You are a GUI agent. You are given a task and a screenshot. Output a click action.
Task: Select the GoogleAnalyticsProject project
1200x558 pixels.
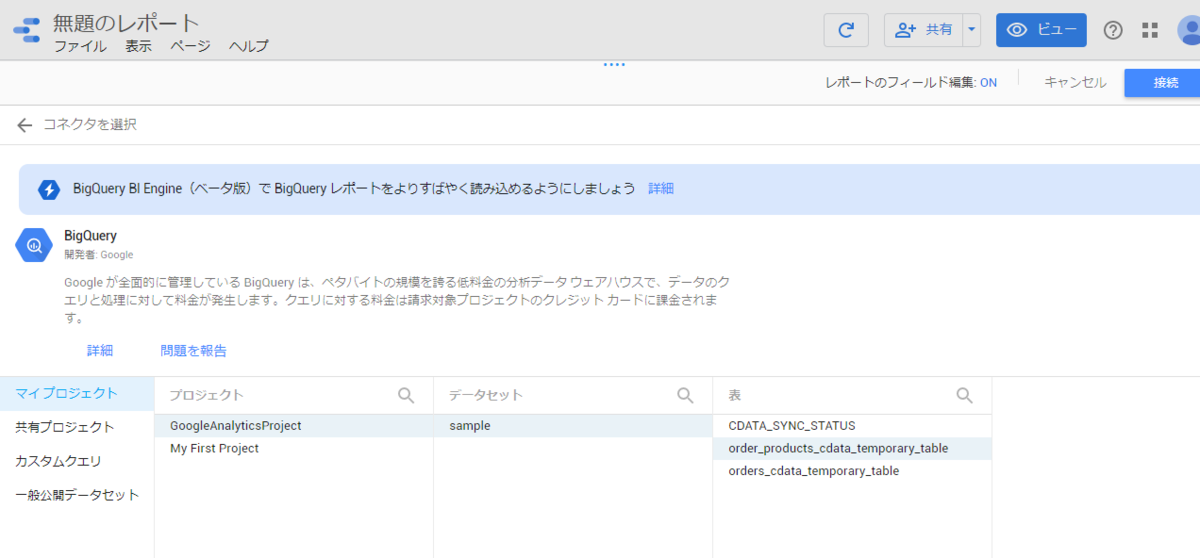pyautogui.click(x=294, y=426)
